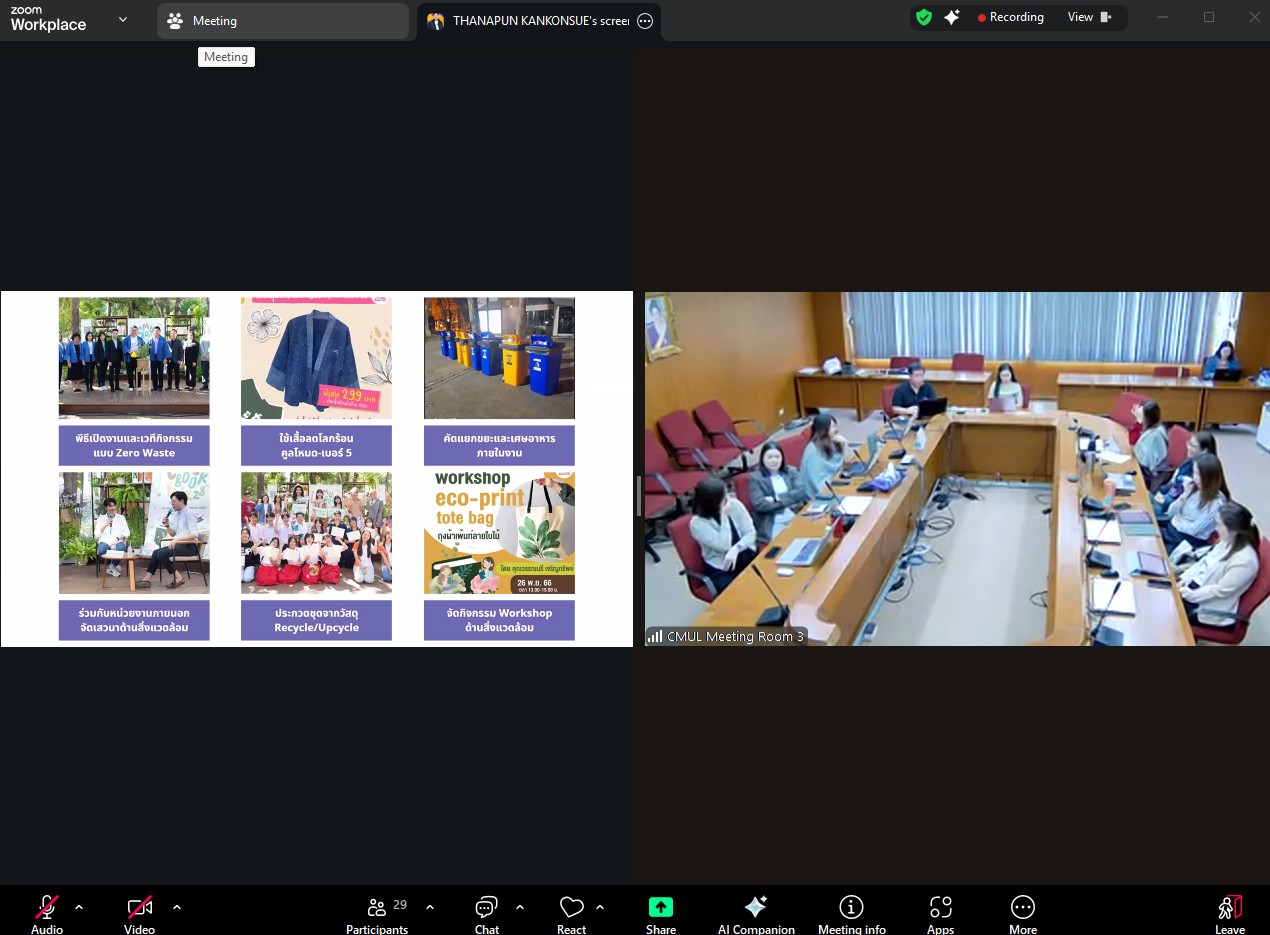Image resolution: width=1270 pixels, height=935 pixels.
Task: Click the caption mentioning 'Zero Waste'
Action: click(134, 445)
